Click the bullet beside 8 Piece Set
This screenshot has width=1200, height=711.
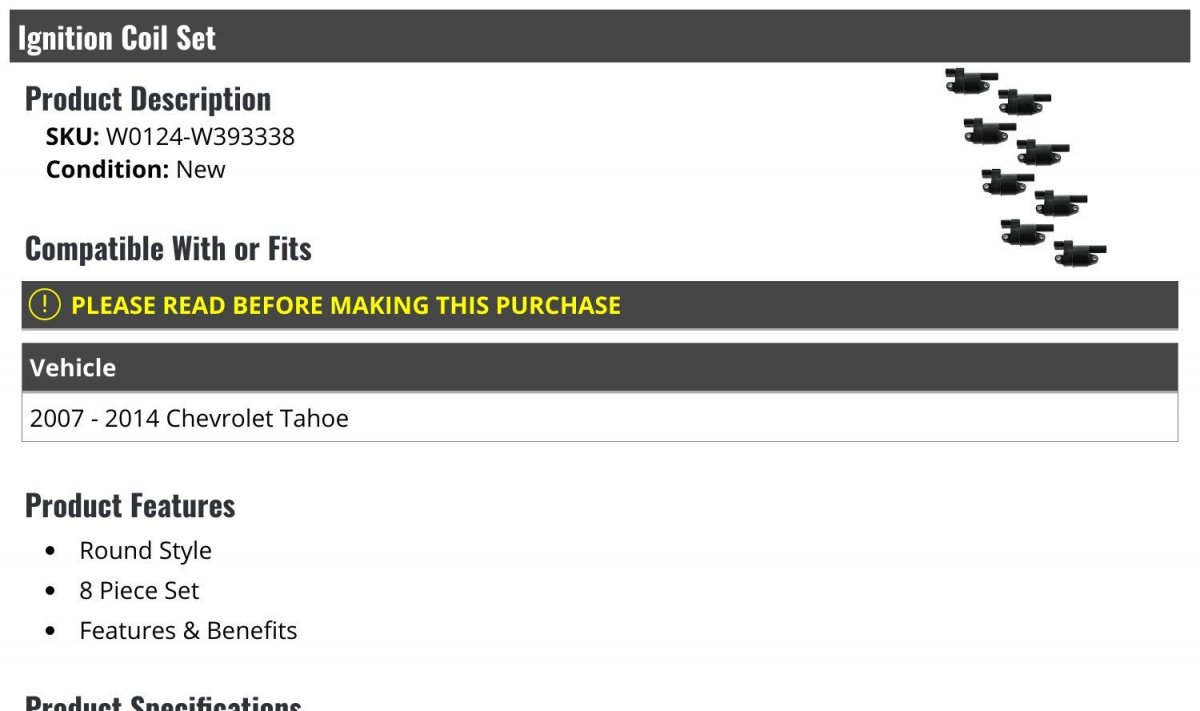click(51, 591)
